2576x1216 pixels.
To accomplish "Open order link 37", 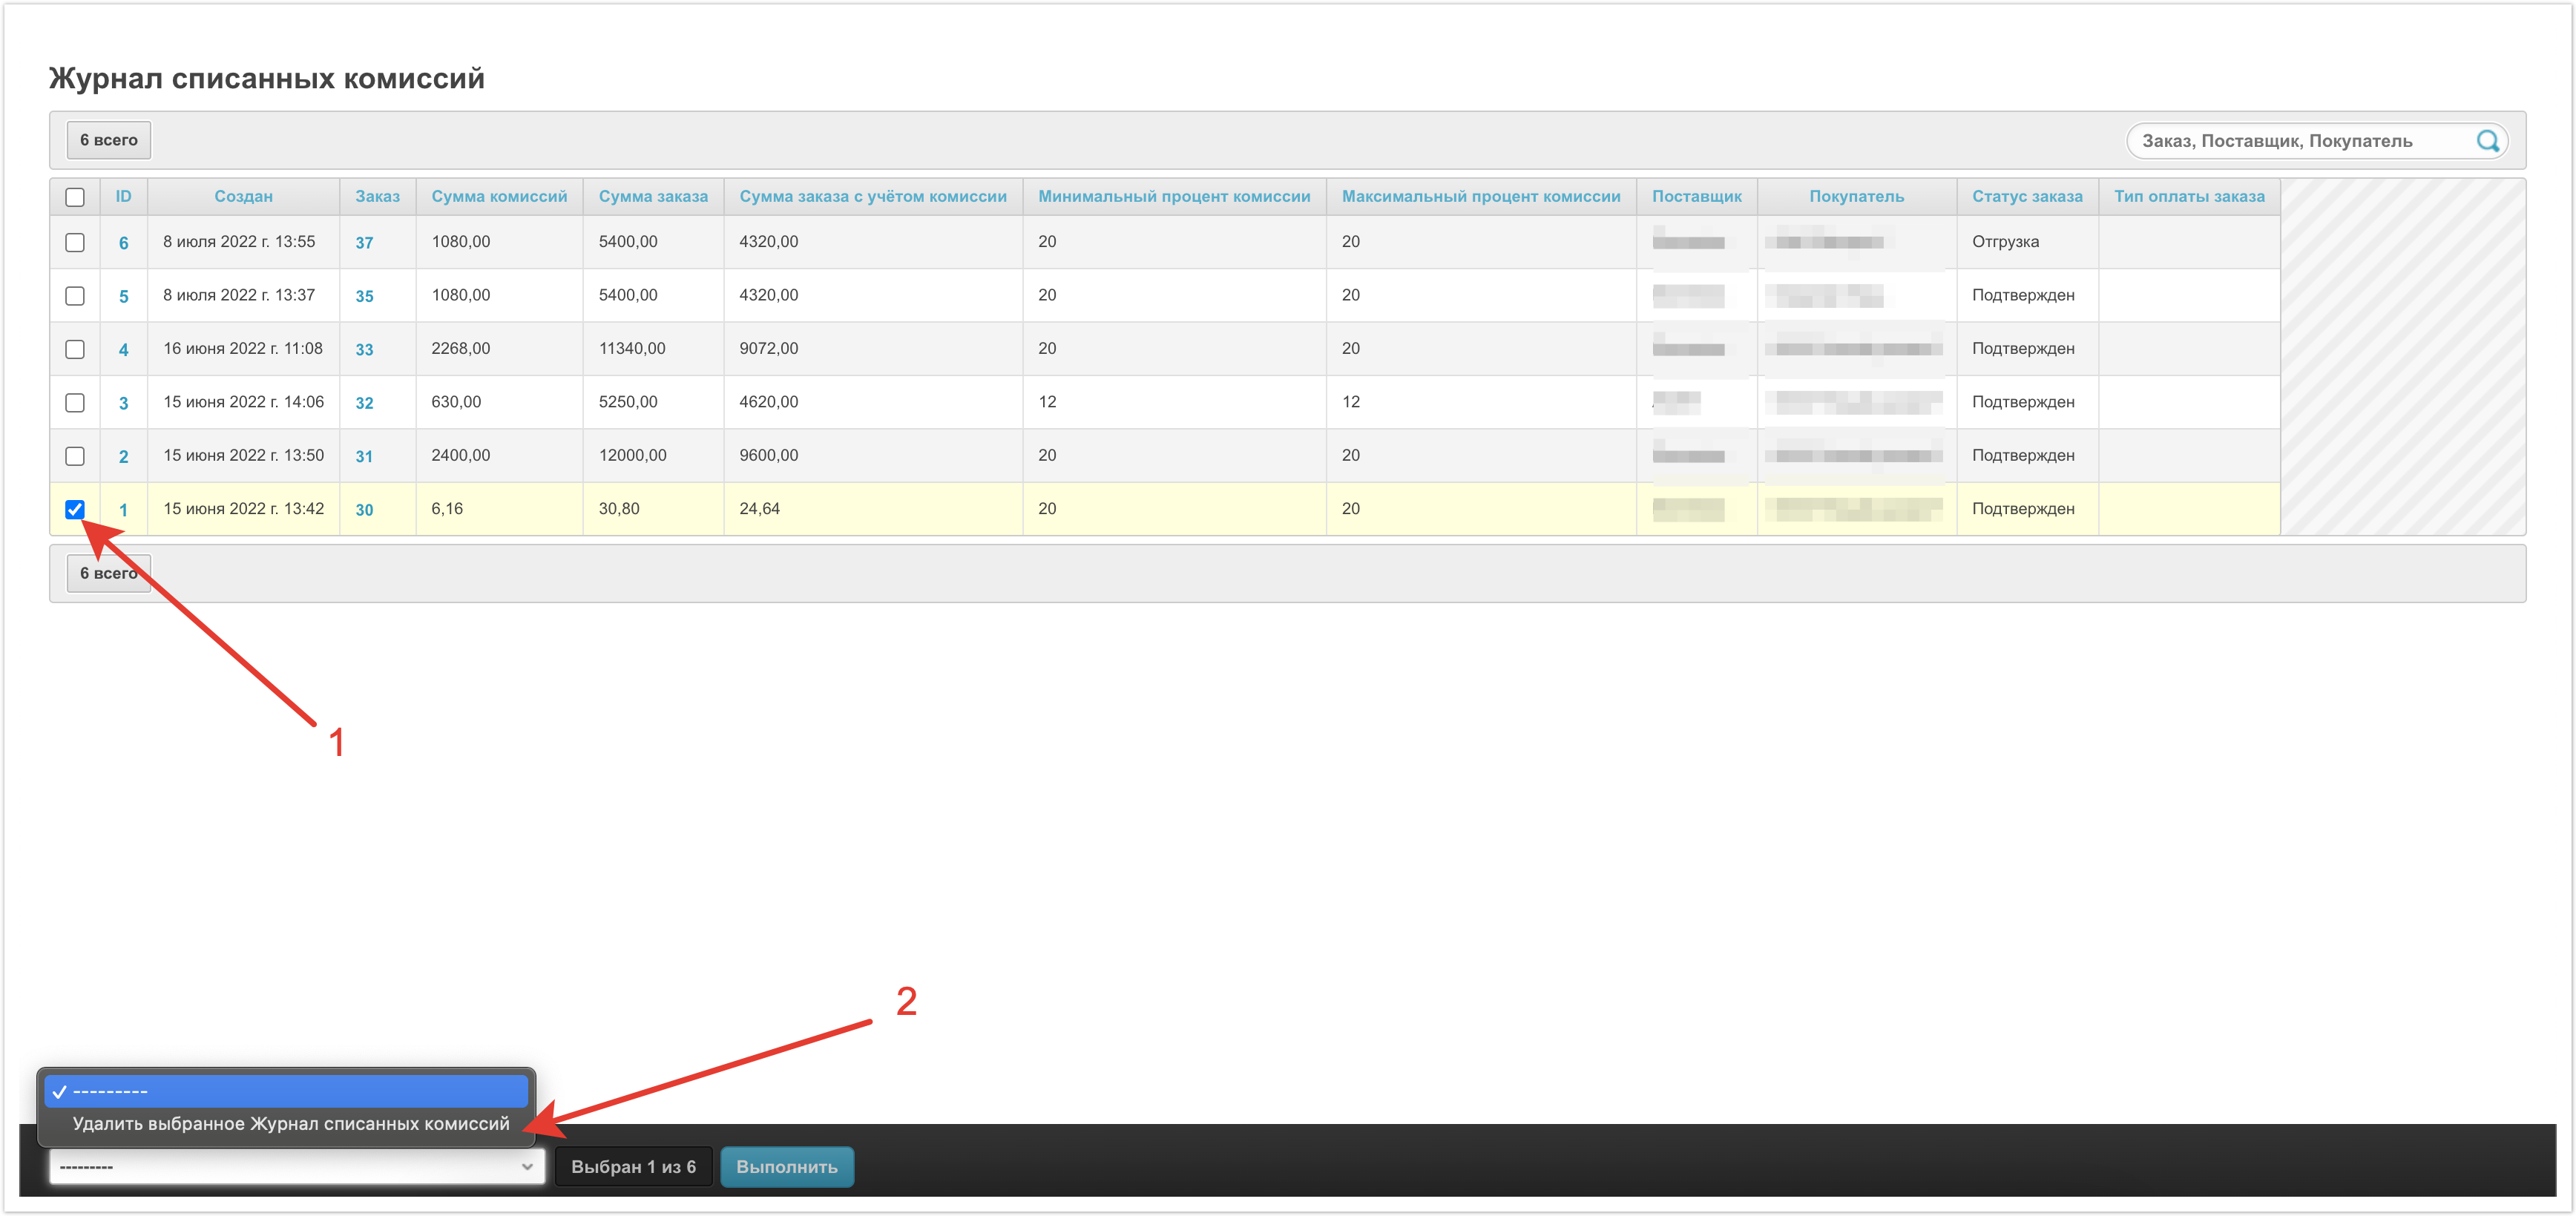I will coord(364,243).
